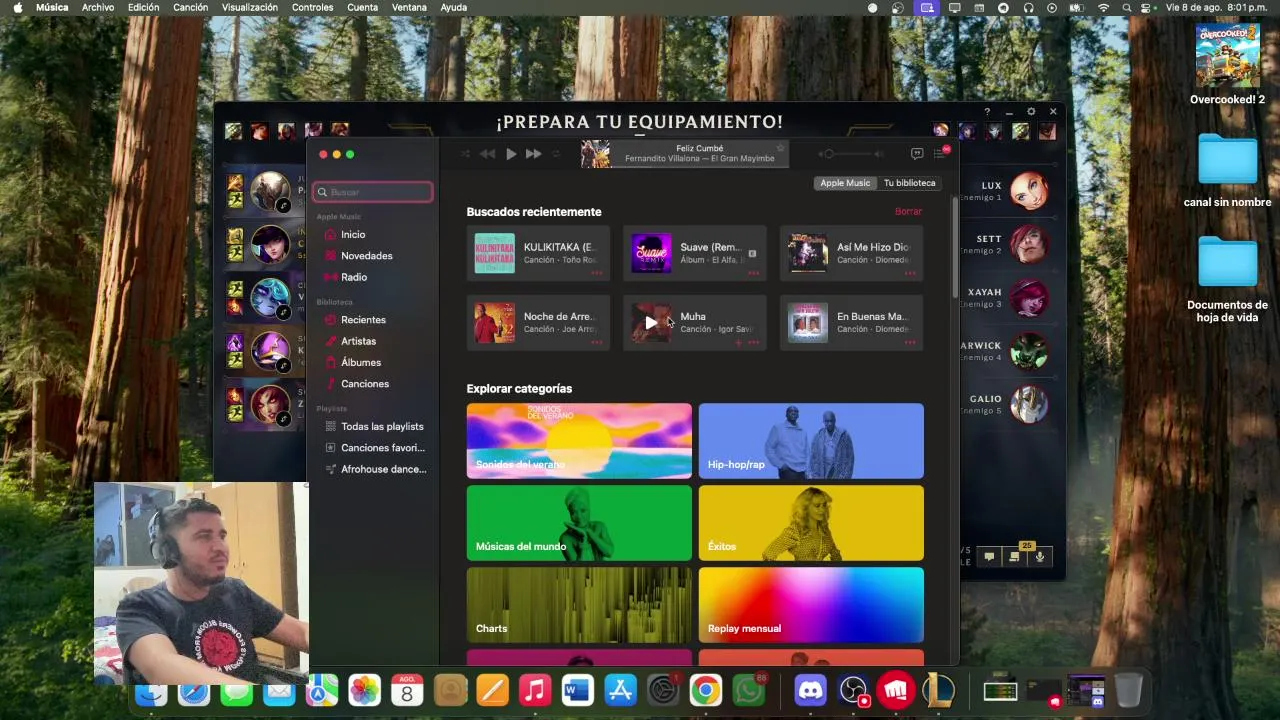
Task: Play the current song Feliz Cumbé
Action: 511,154
